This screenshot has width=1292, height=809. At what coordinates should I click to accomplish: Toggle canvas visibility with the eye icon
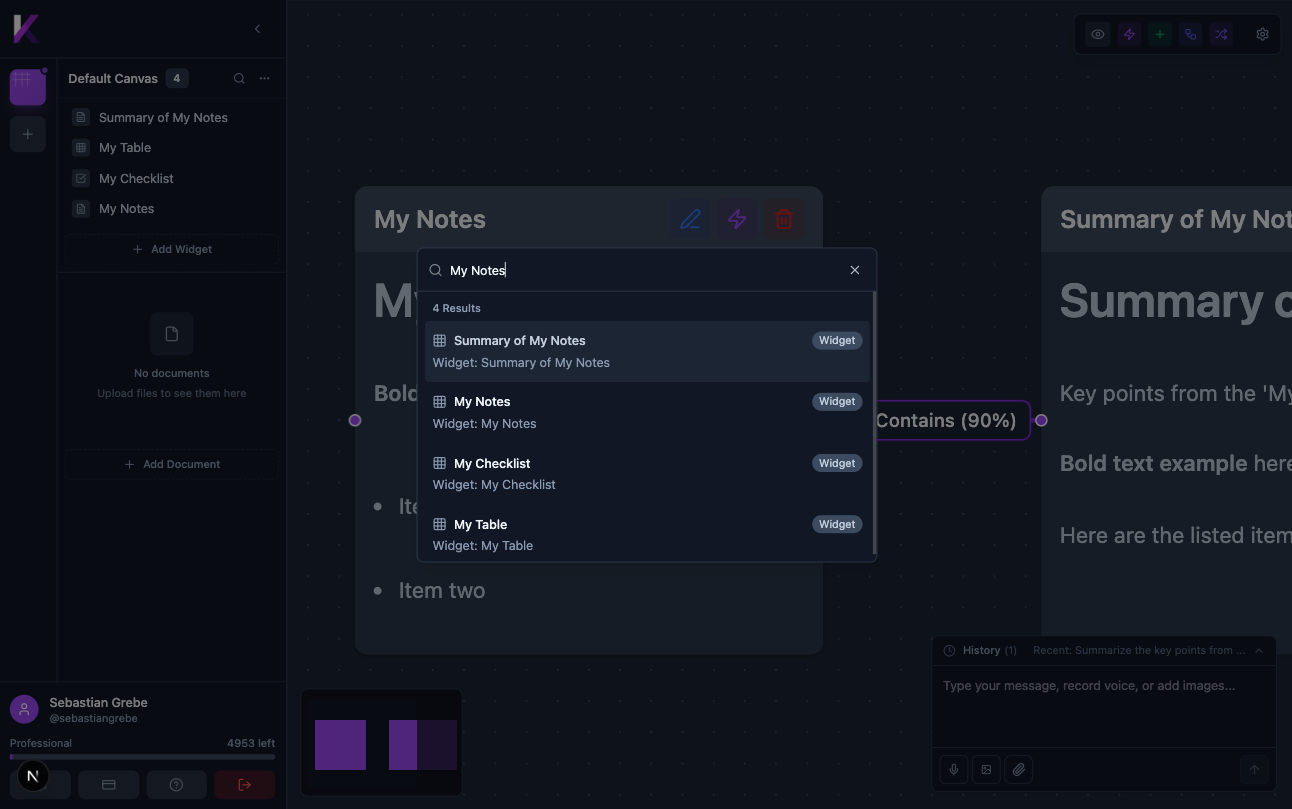(1097, 33)
